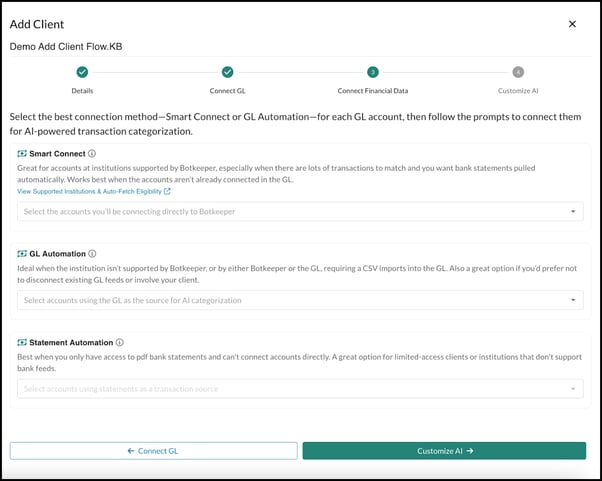This screenshot has height=481, width=602.
Task: Jump to the Customize AI step 4 circle
Action: point(517,72)
